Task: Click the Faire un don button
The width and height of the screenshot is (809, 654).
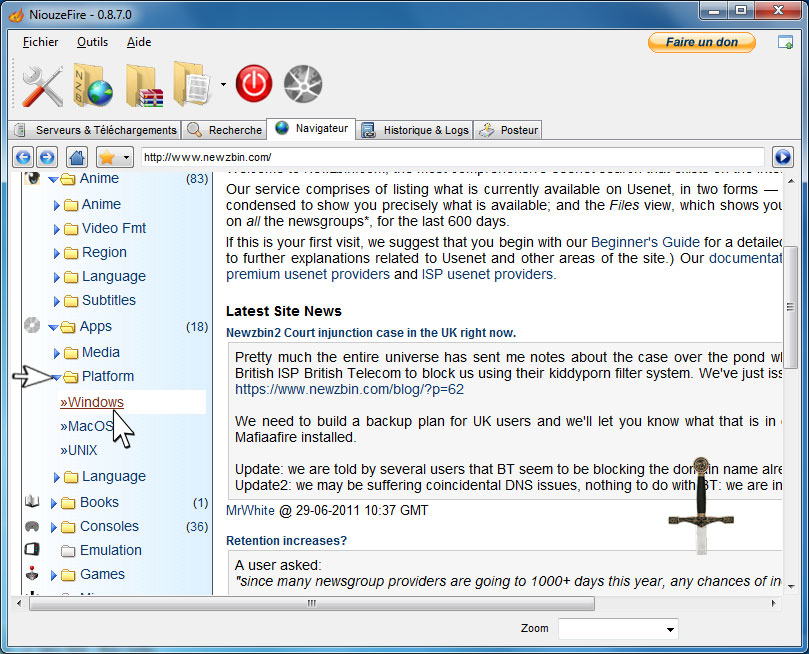Action: 702,42
